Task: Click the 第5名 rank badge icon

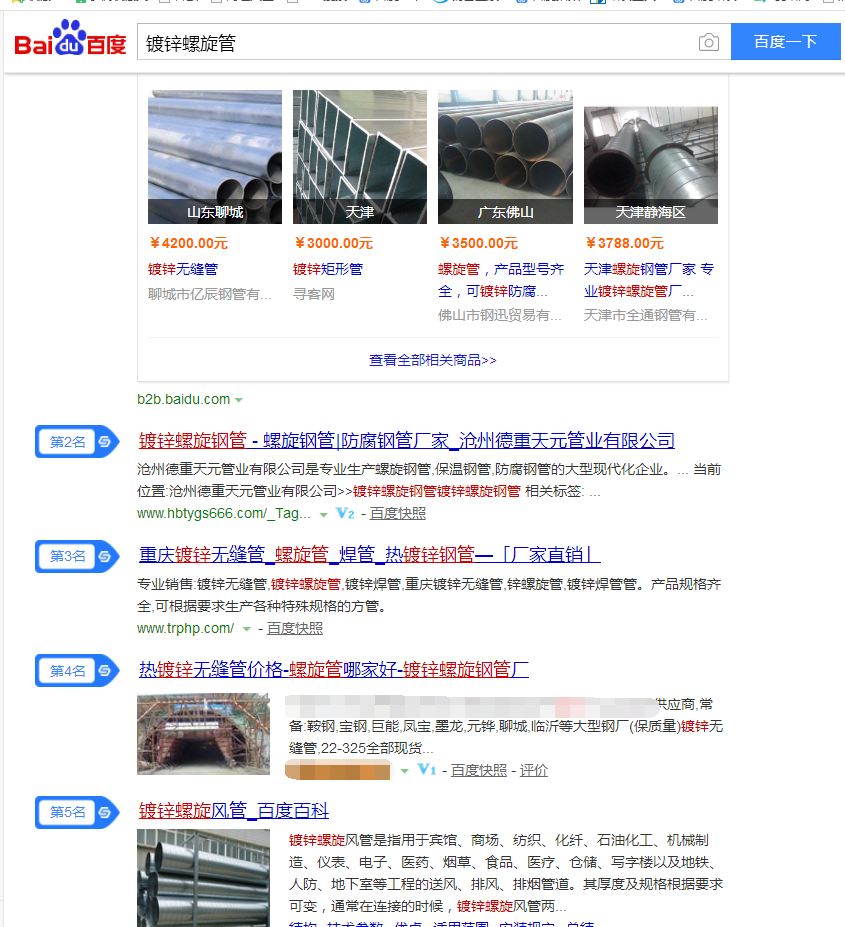Action: point(77,812)
